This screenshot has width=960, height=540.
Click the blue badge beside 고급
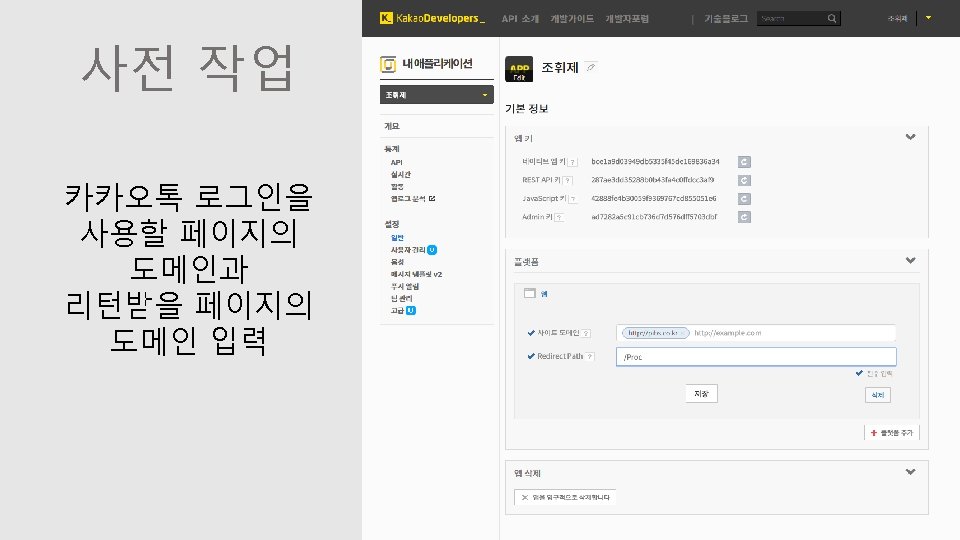tap(411, 310)
